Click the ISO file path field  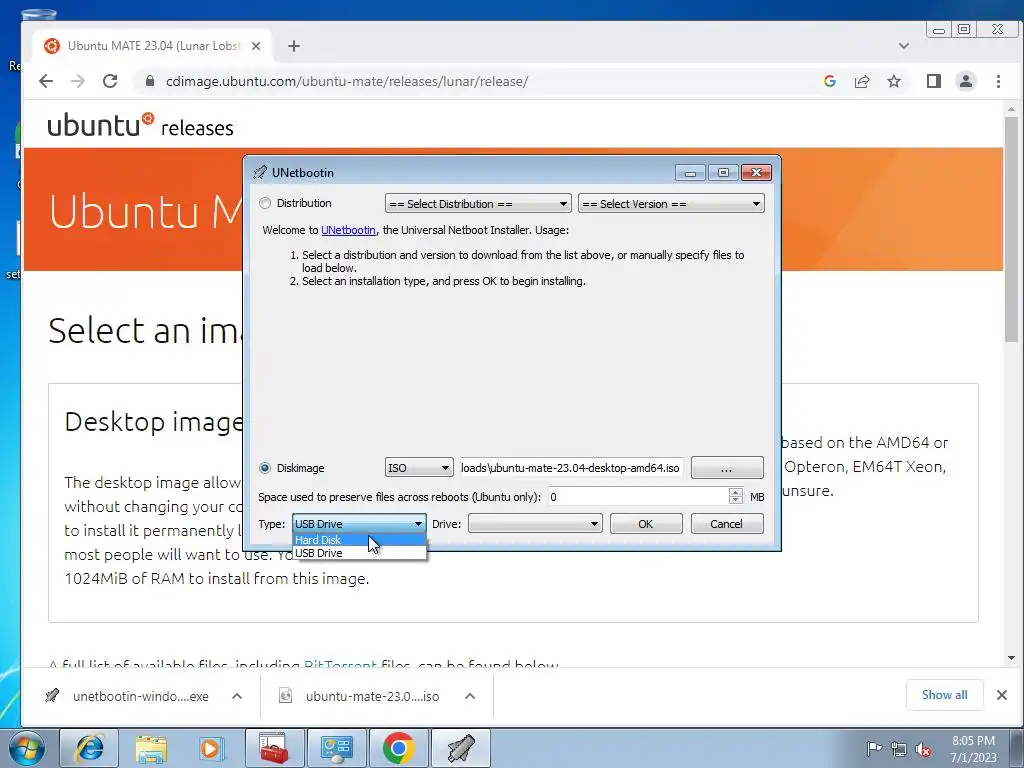[571, 468]
